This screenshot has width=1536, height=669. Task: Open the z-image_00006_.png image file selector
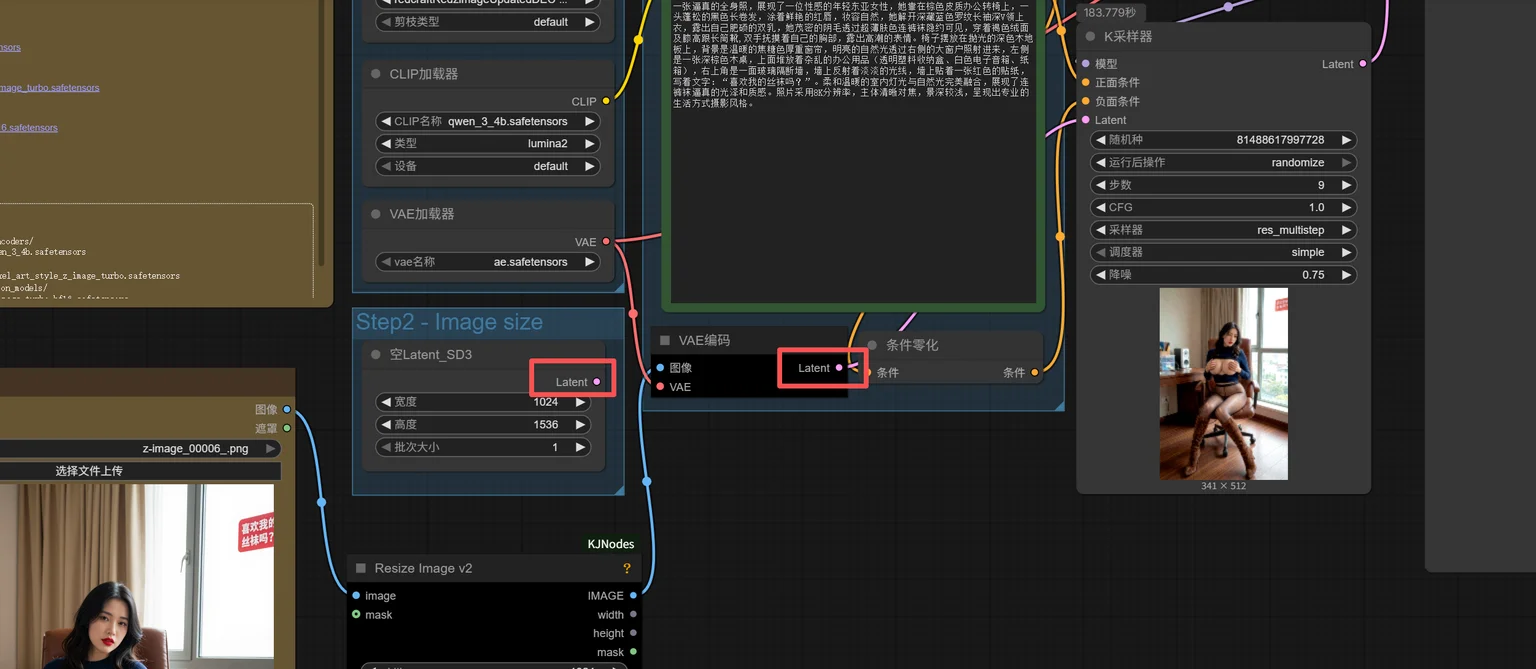140,449
